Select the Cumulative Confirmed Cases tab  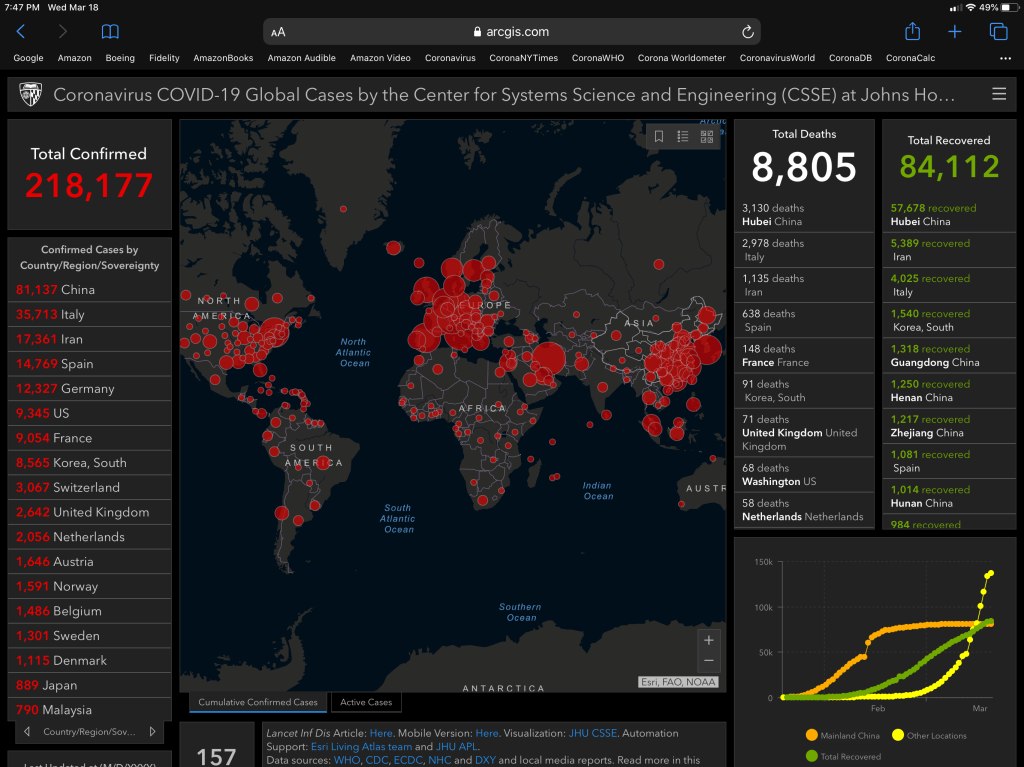tap(258, 702)
